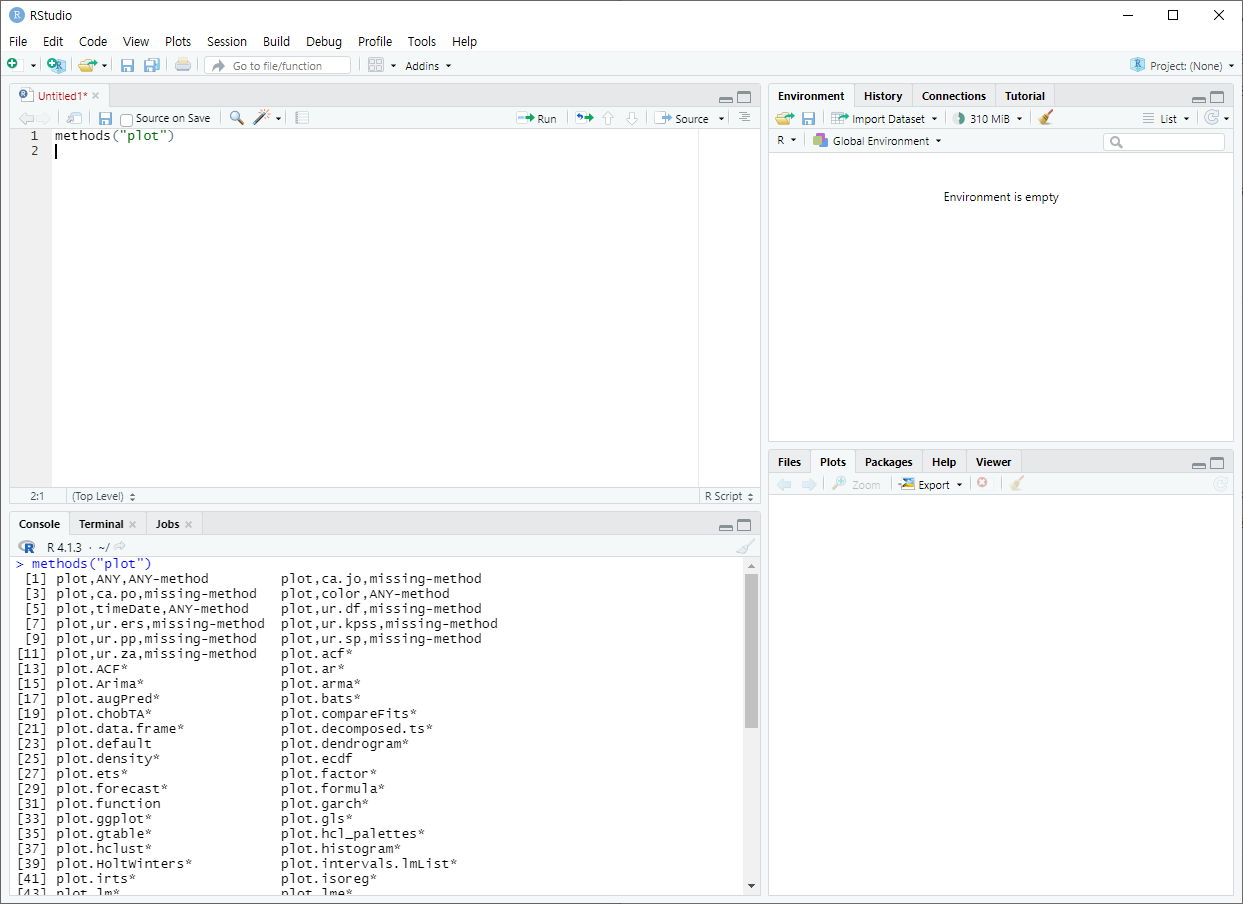Close the Terminal tab

(132, 524)
